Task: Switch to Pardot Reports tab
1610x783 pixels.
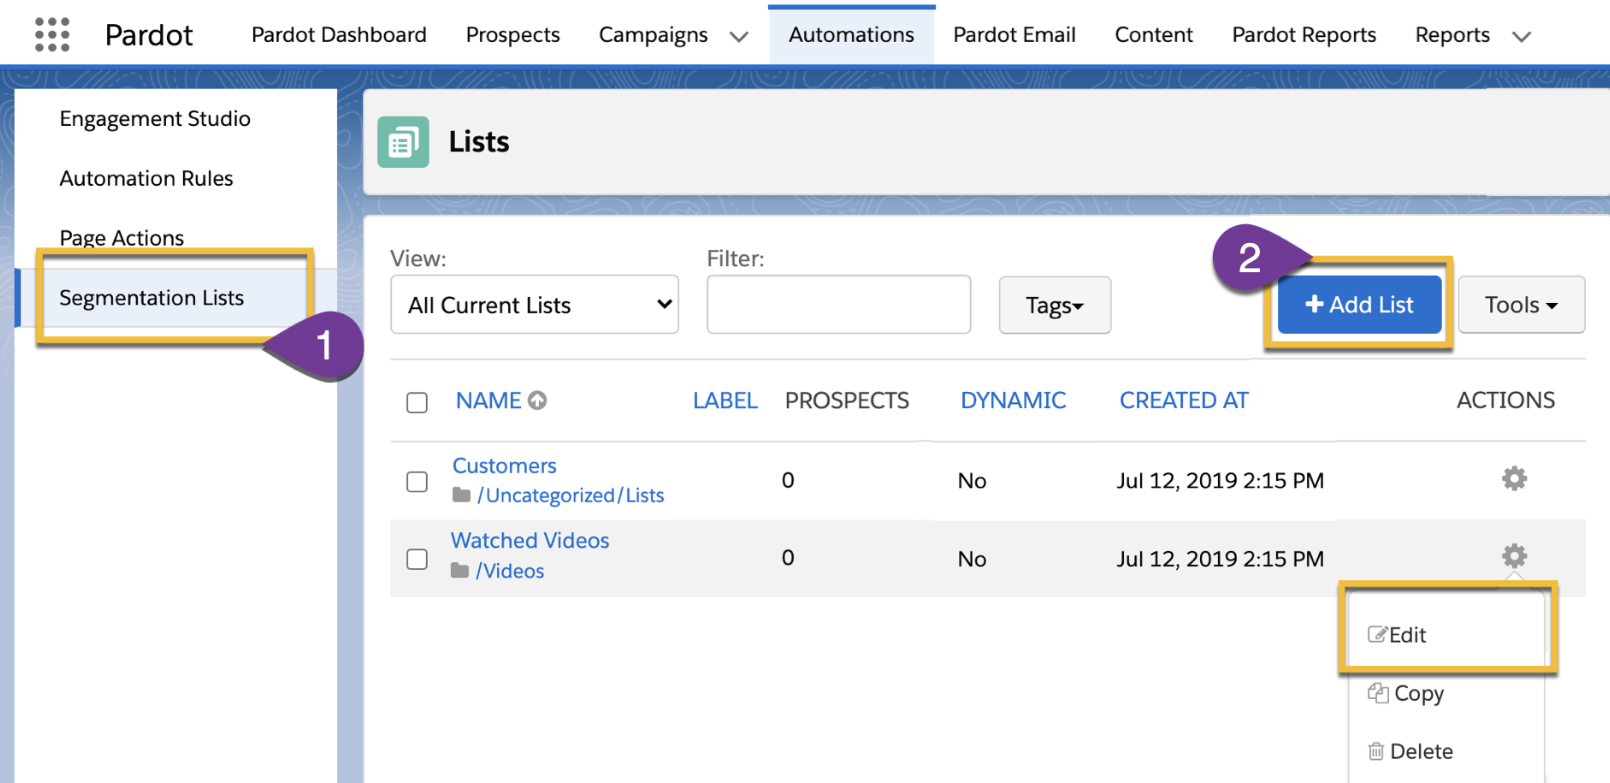Action: [x=1304, y=35]
